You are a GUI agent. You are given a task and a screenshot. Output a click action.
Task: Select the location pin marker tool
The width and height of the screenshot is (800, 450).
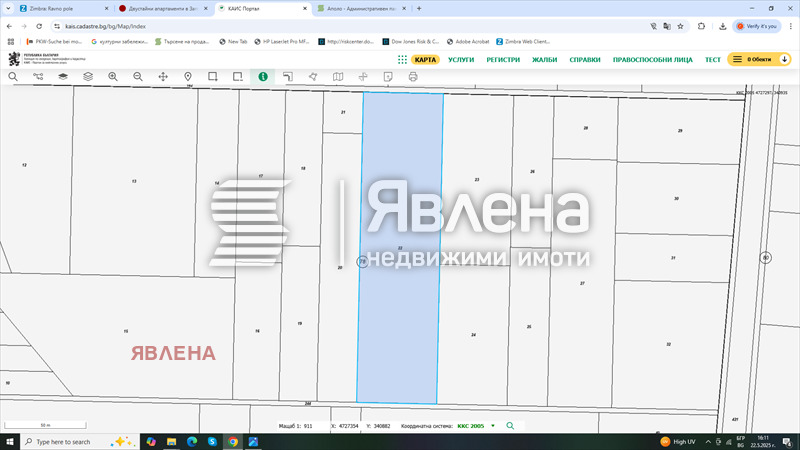(188, 76)
